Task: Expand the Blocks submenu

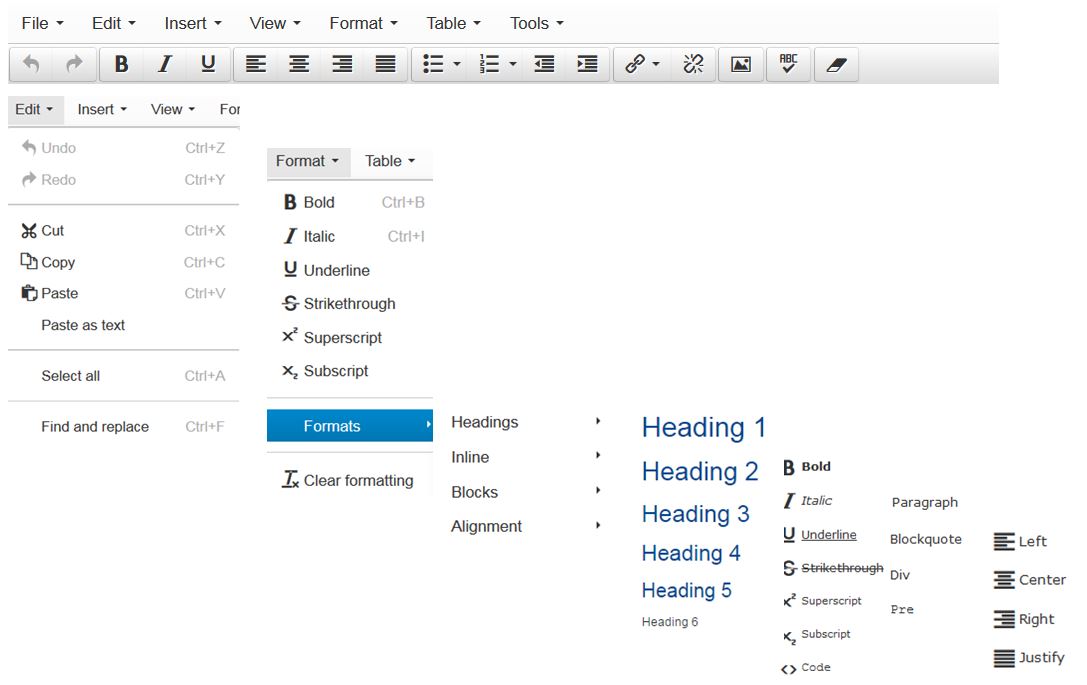Action: (525, 492)
